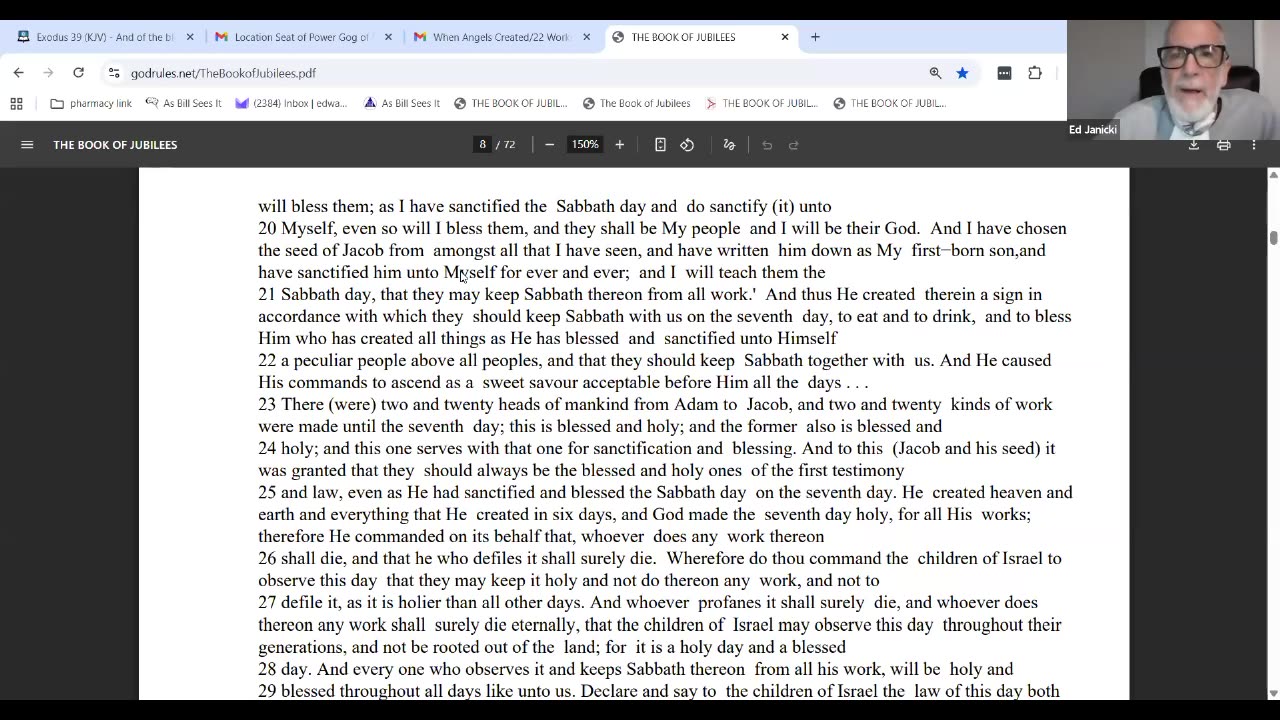This screenshot has height=720, width=1280.
Task: Close the When Angels Created tab
Action: click(586, 37)
